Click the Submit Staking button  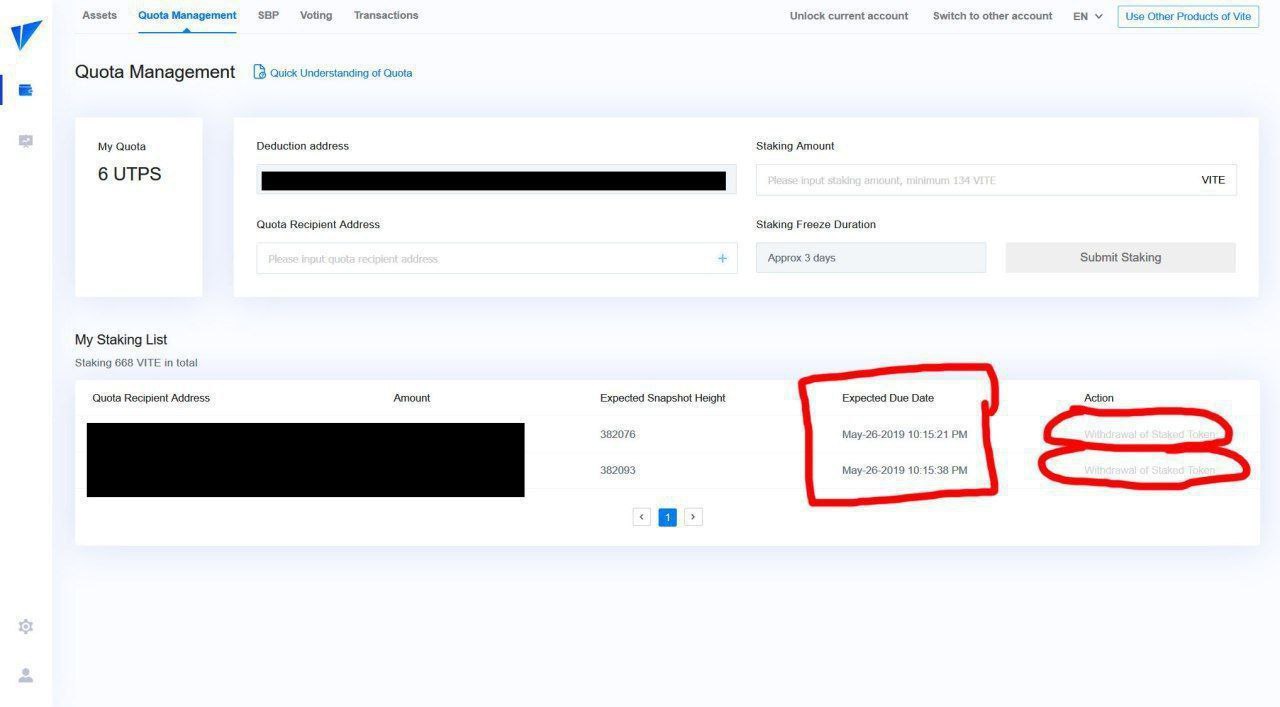(1120, 257)
